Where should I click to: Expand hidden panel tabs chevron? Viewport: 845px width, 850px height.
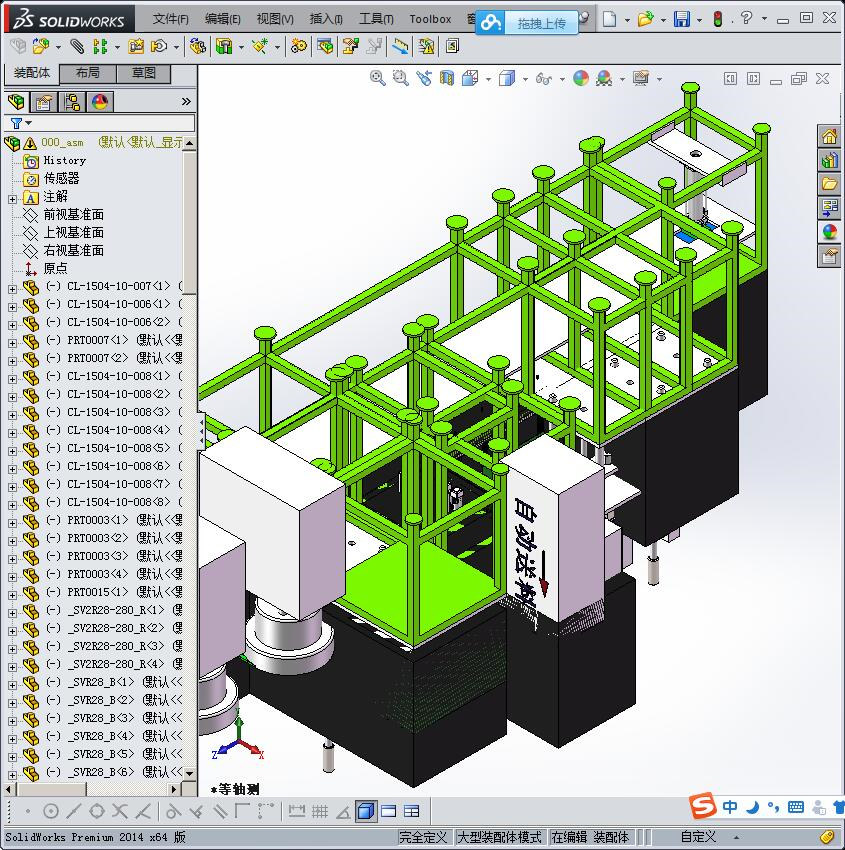click(x=186, y=101)
